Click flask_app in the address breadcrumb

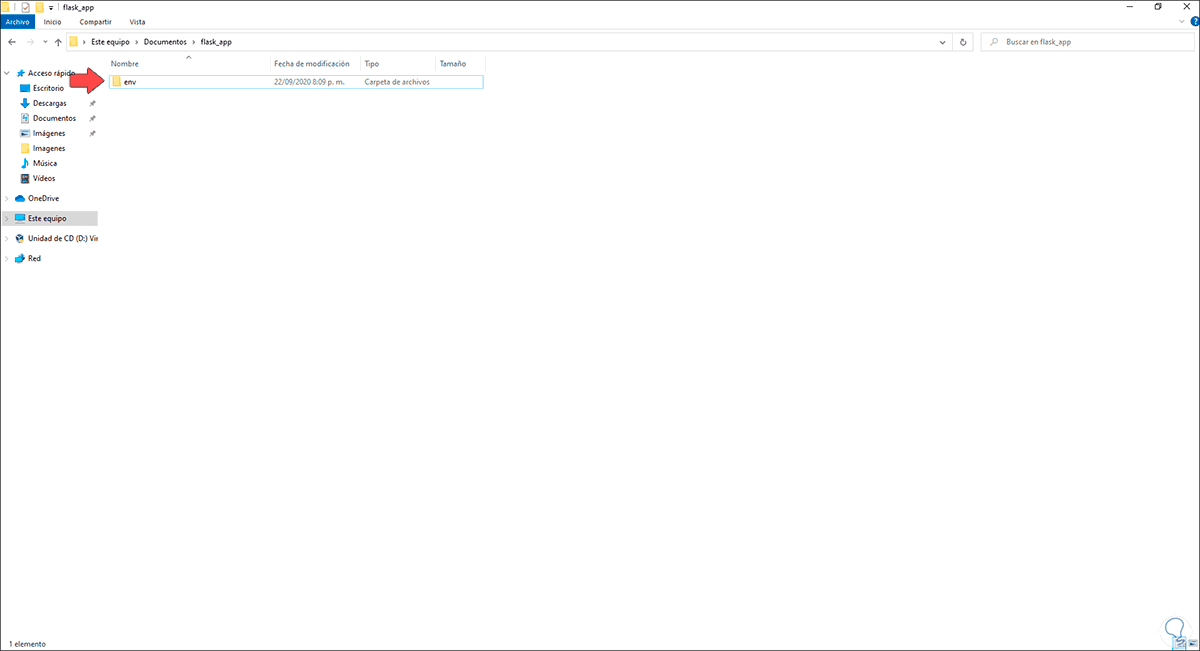tap(216, 42)
